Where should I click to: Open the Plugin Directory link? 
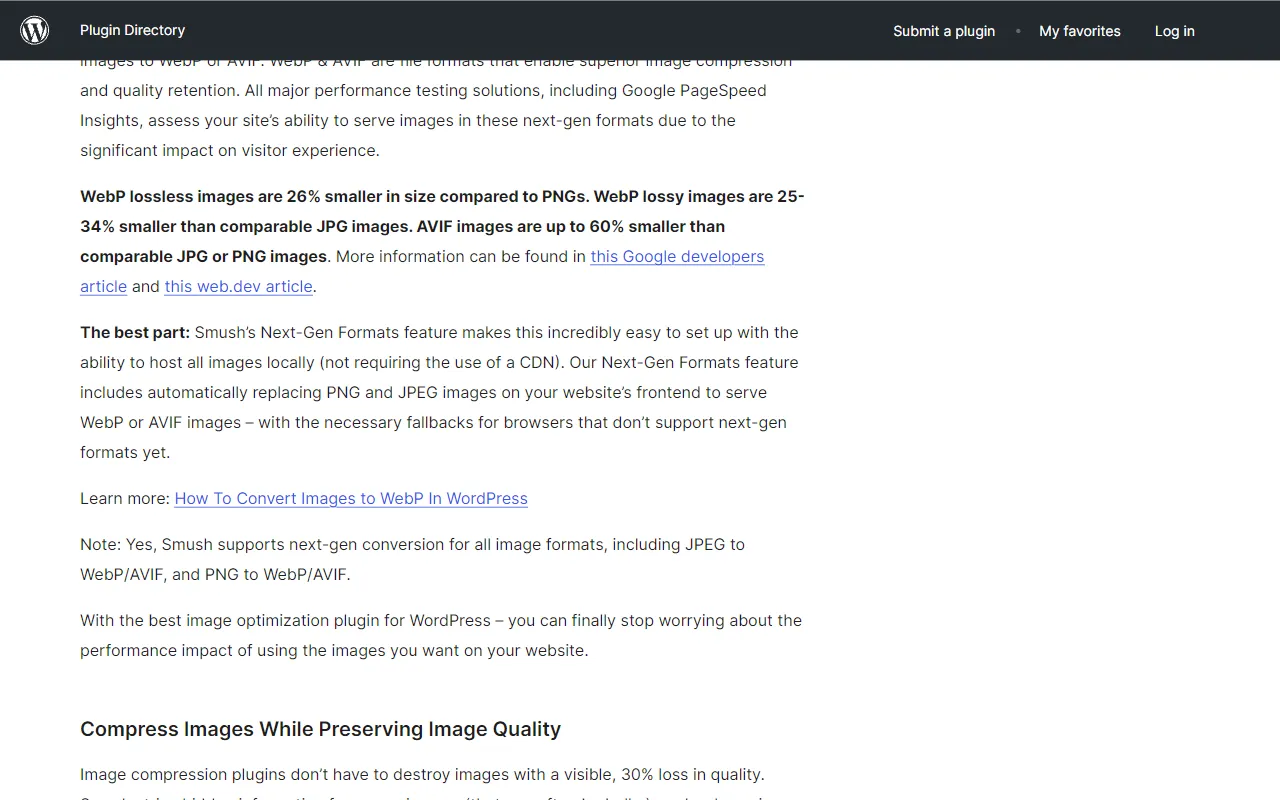point(132,30)
